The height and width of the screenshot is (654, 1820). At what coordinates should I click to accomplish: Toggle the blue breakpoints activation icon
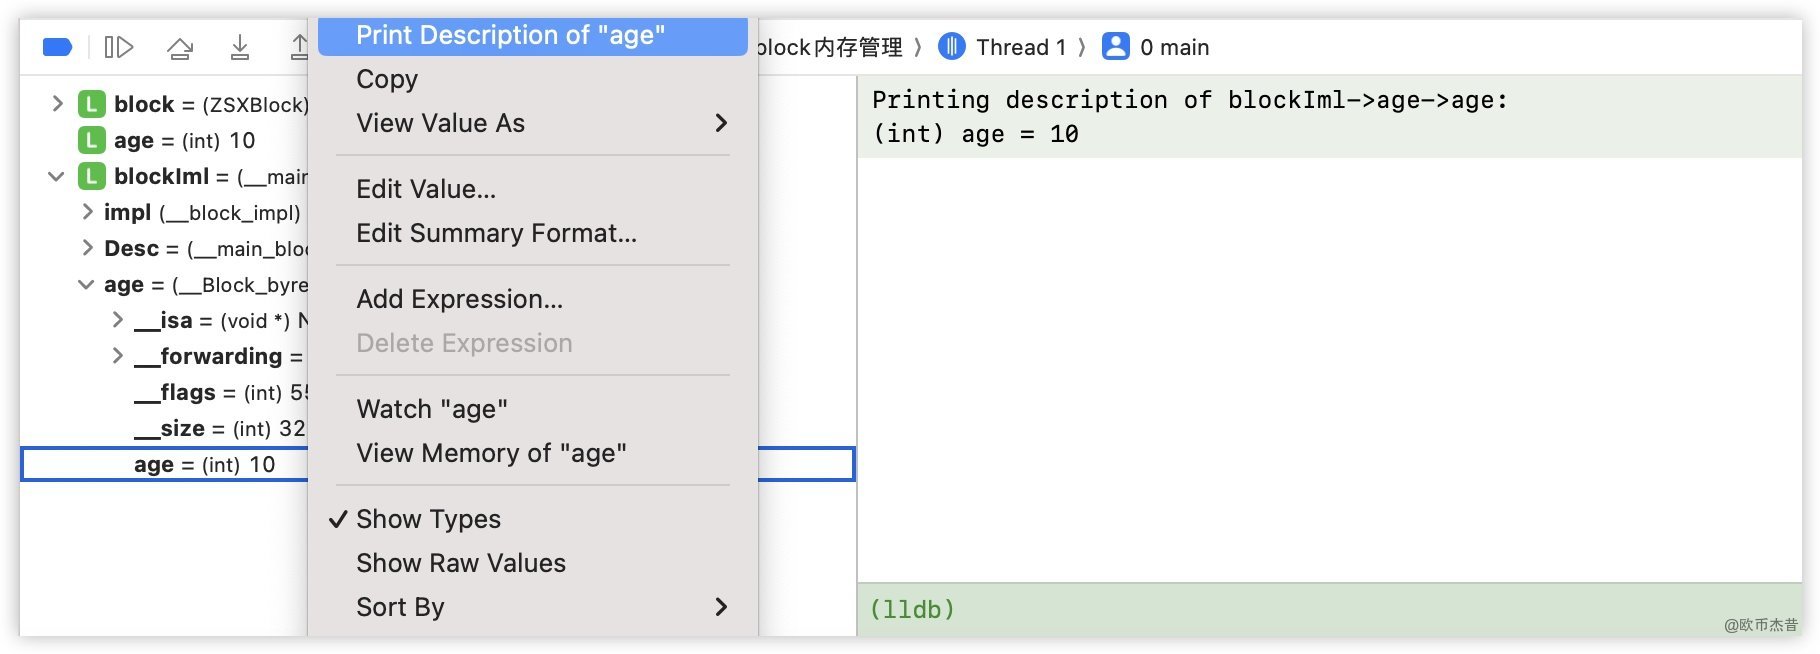tap(57, 47)
